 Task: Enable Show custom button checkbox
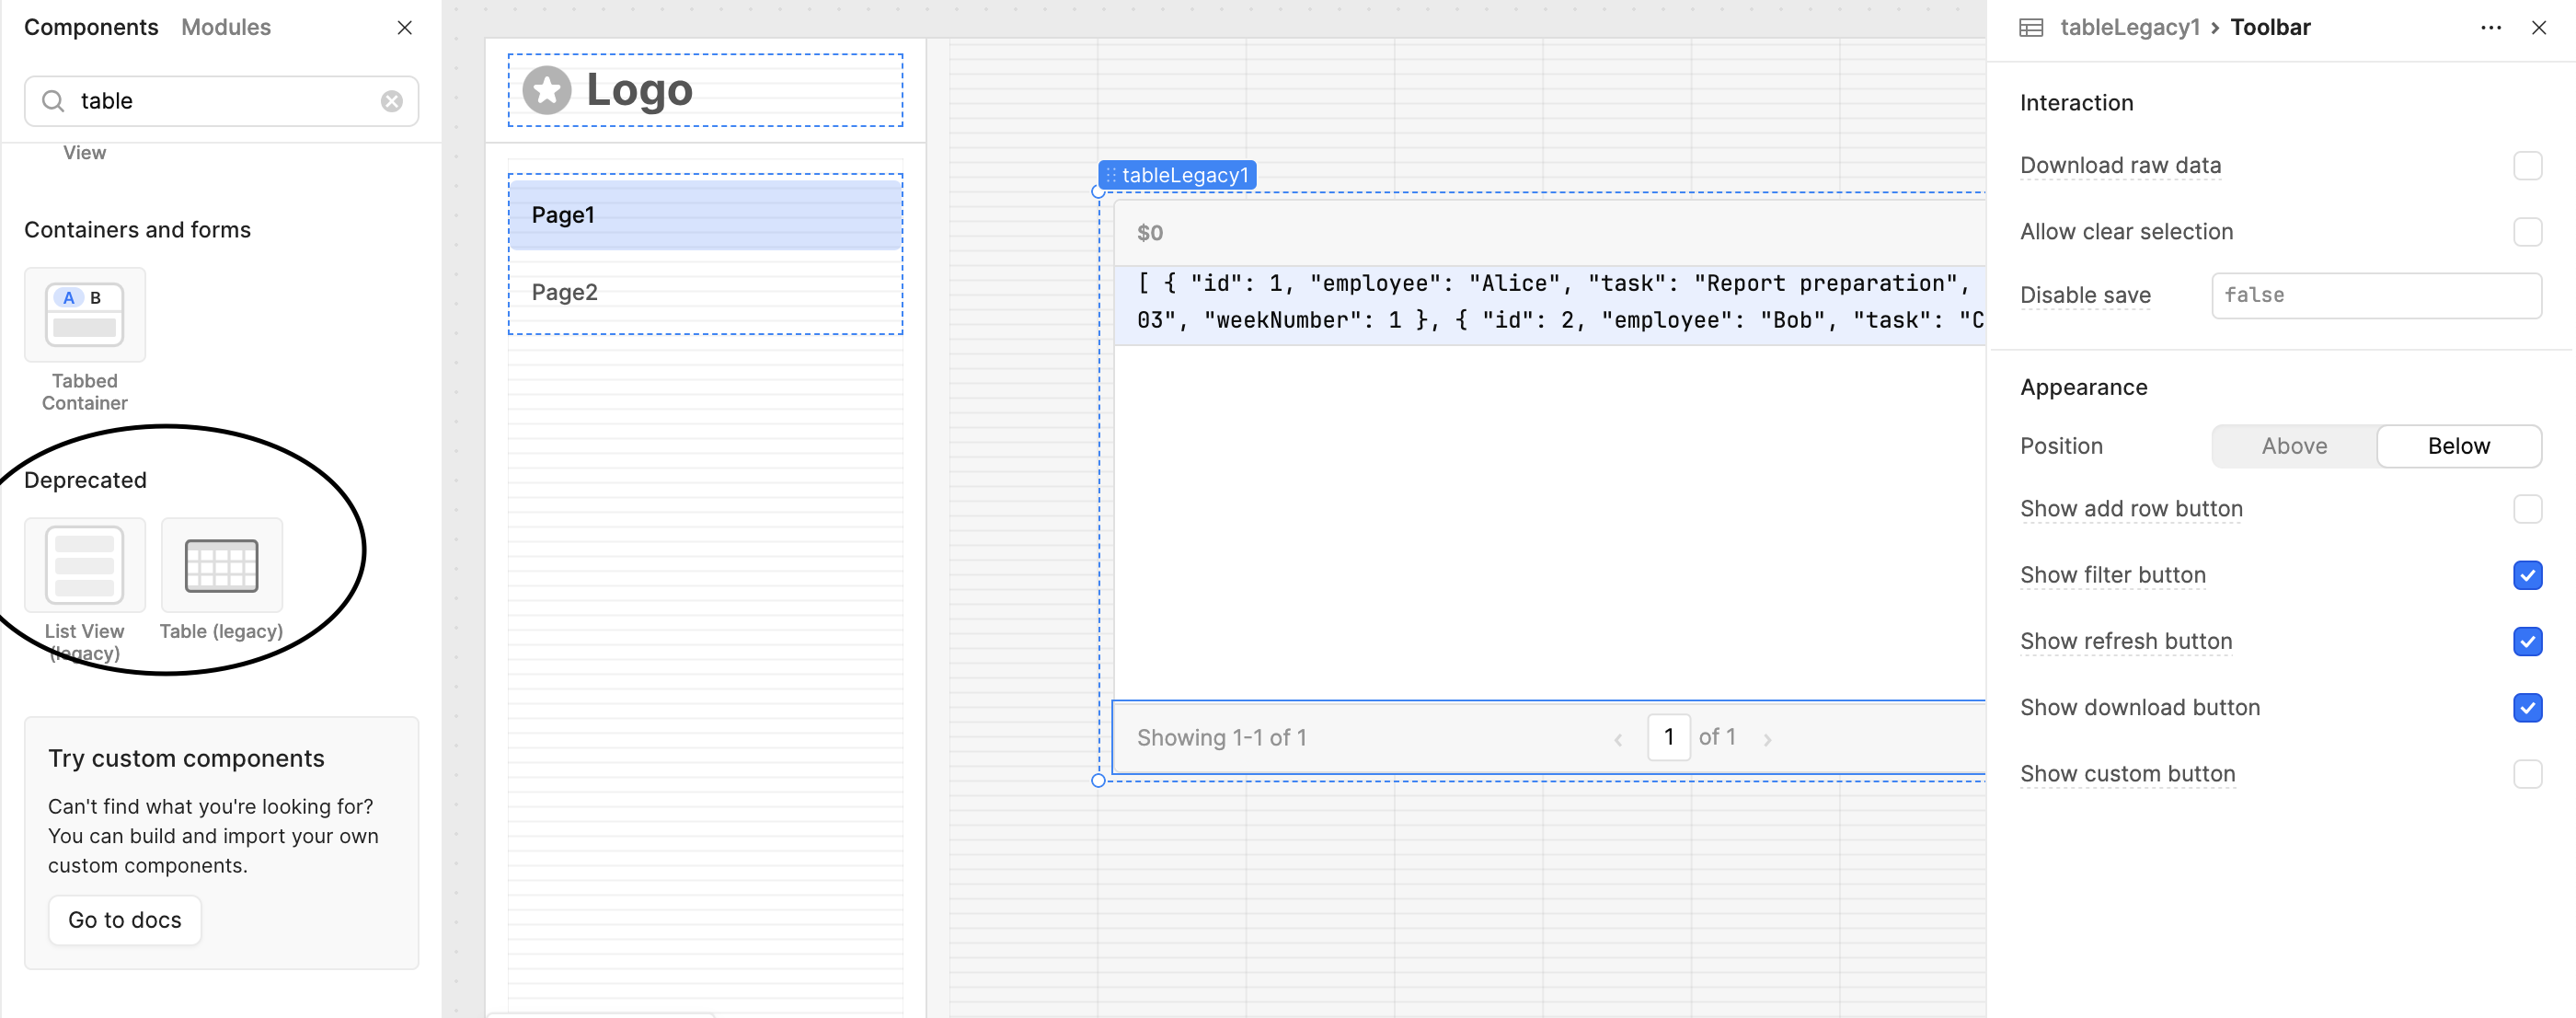tap(2527, 774)
